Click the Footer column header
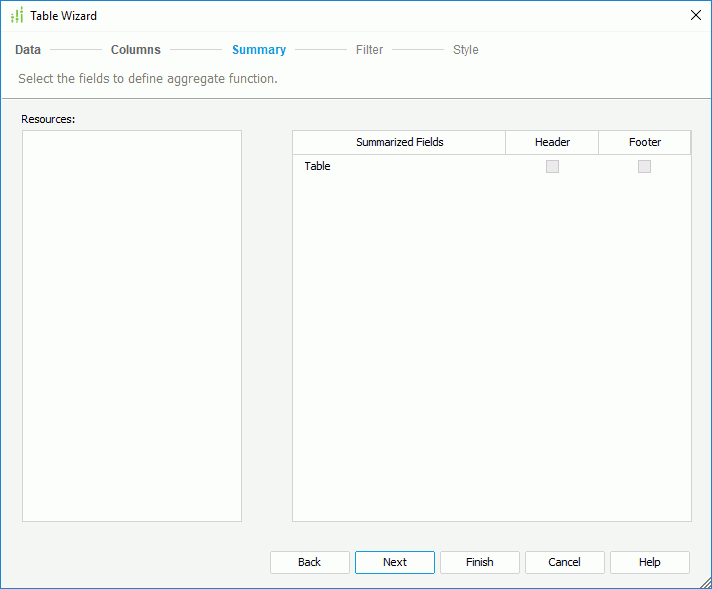 (x=645, y=143)
